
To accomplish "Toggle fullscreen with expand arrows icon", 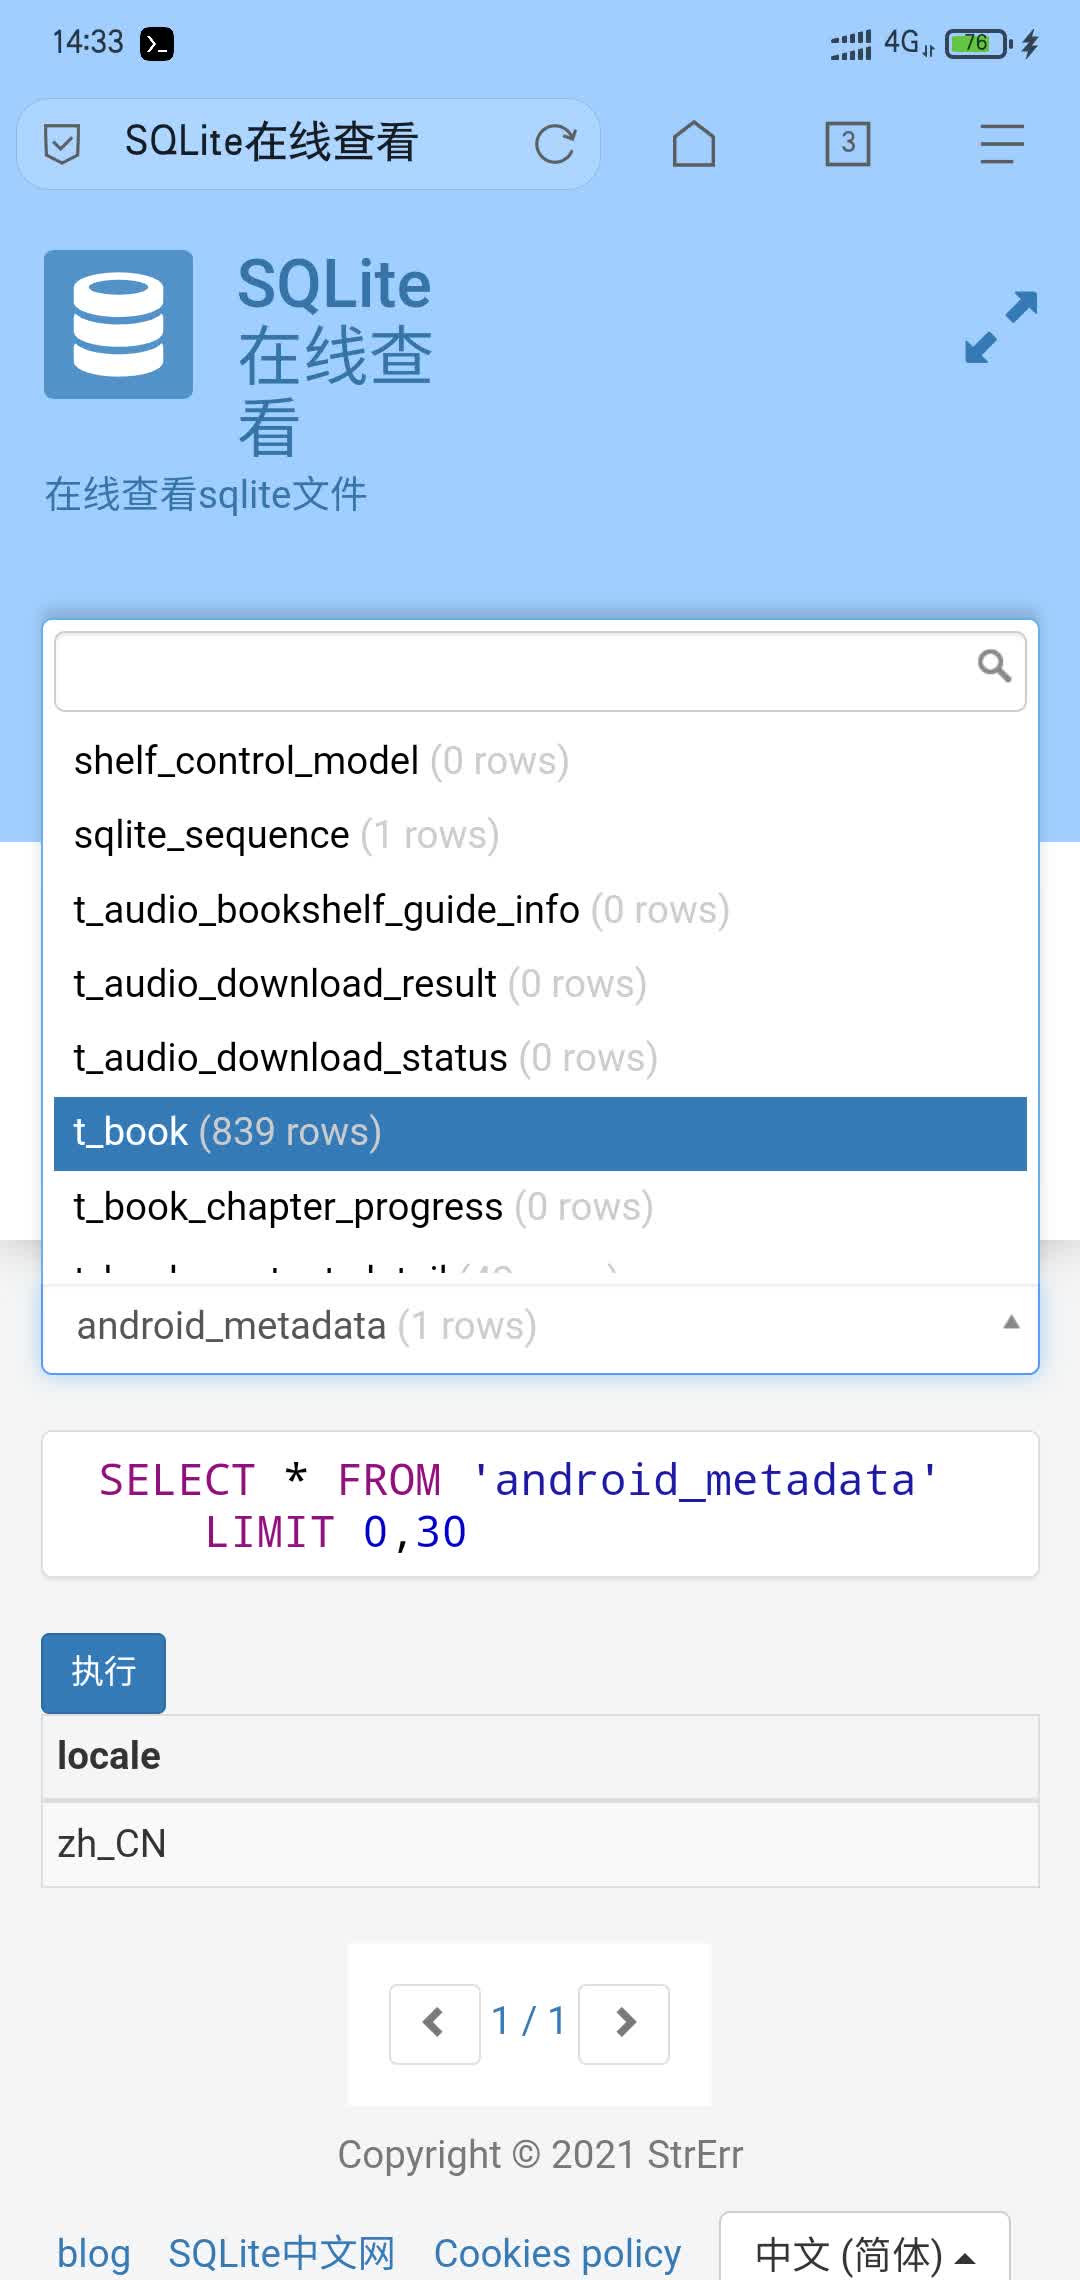I will 1001,327.
